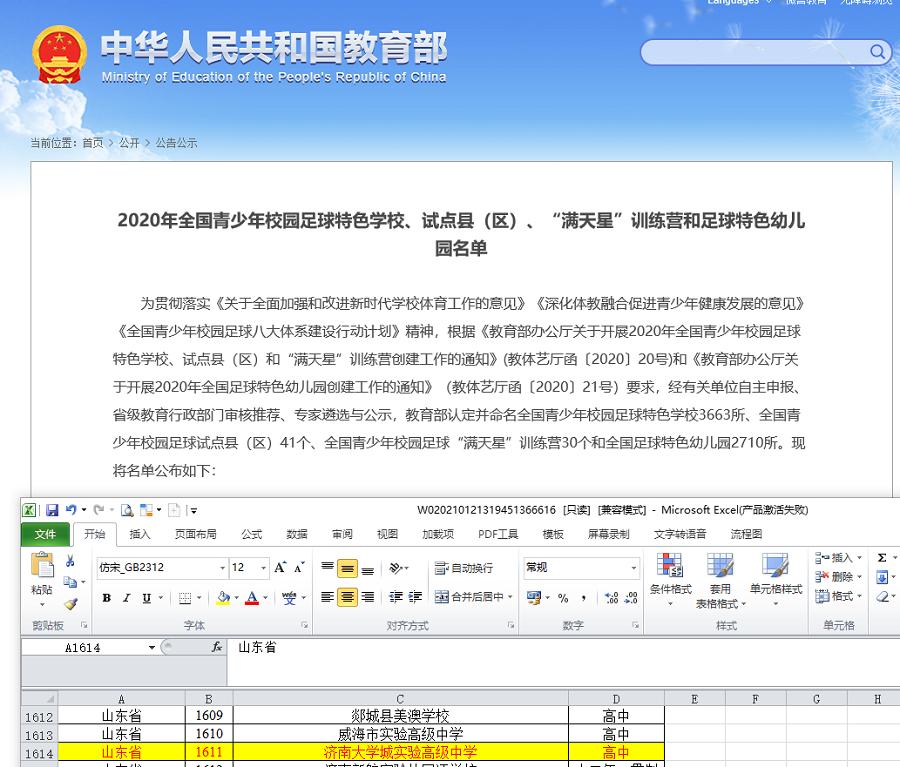Switch to the 视图 ribbon tab

[x=387, y=534]
